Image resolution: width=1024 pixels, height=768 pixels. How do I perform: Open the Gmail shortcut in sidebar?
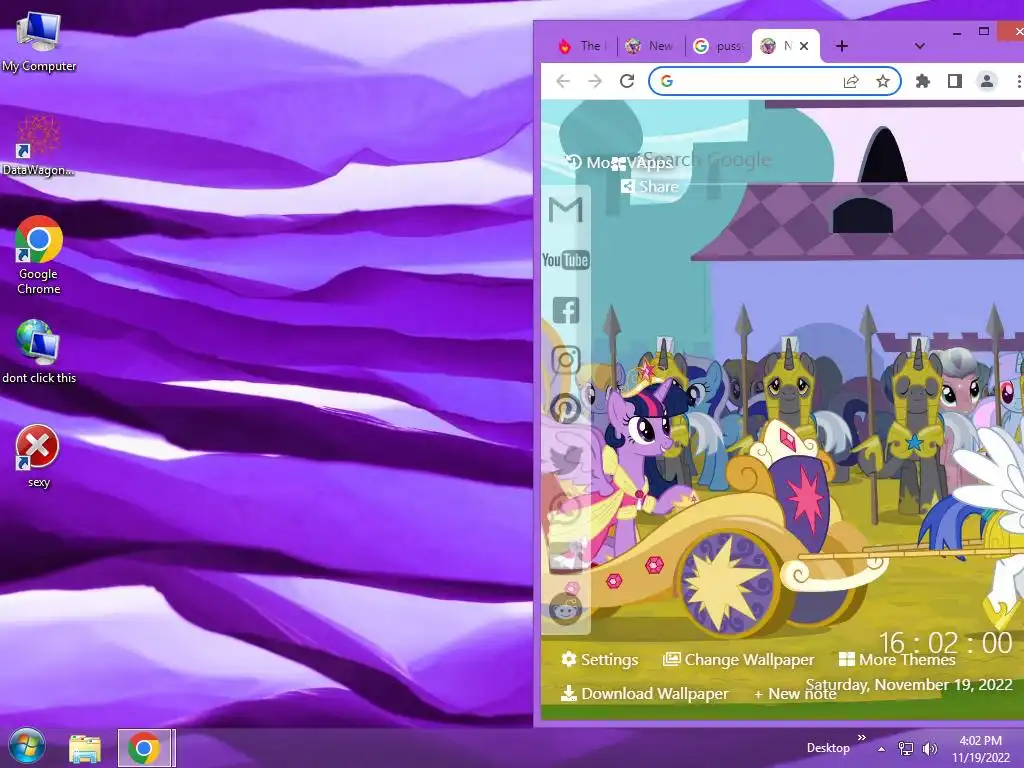tap(566, 210)
